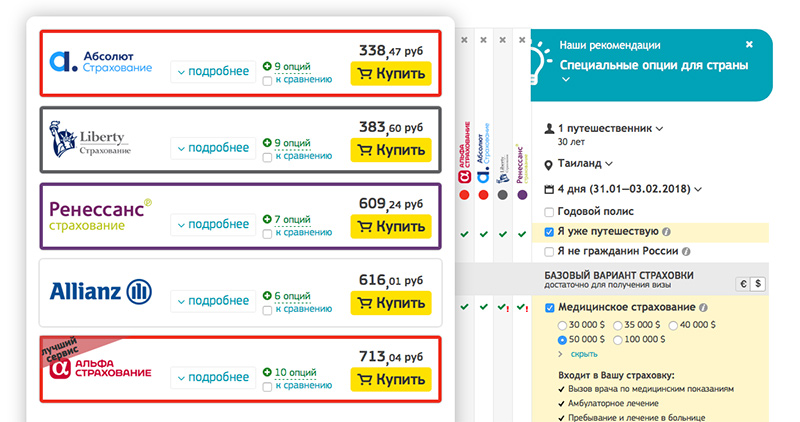Add Allianz to comparison checkbox
The image size is (800, 422).
pyautogui.click(x=267, y=310)
